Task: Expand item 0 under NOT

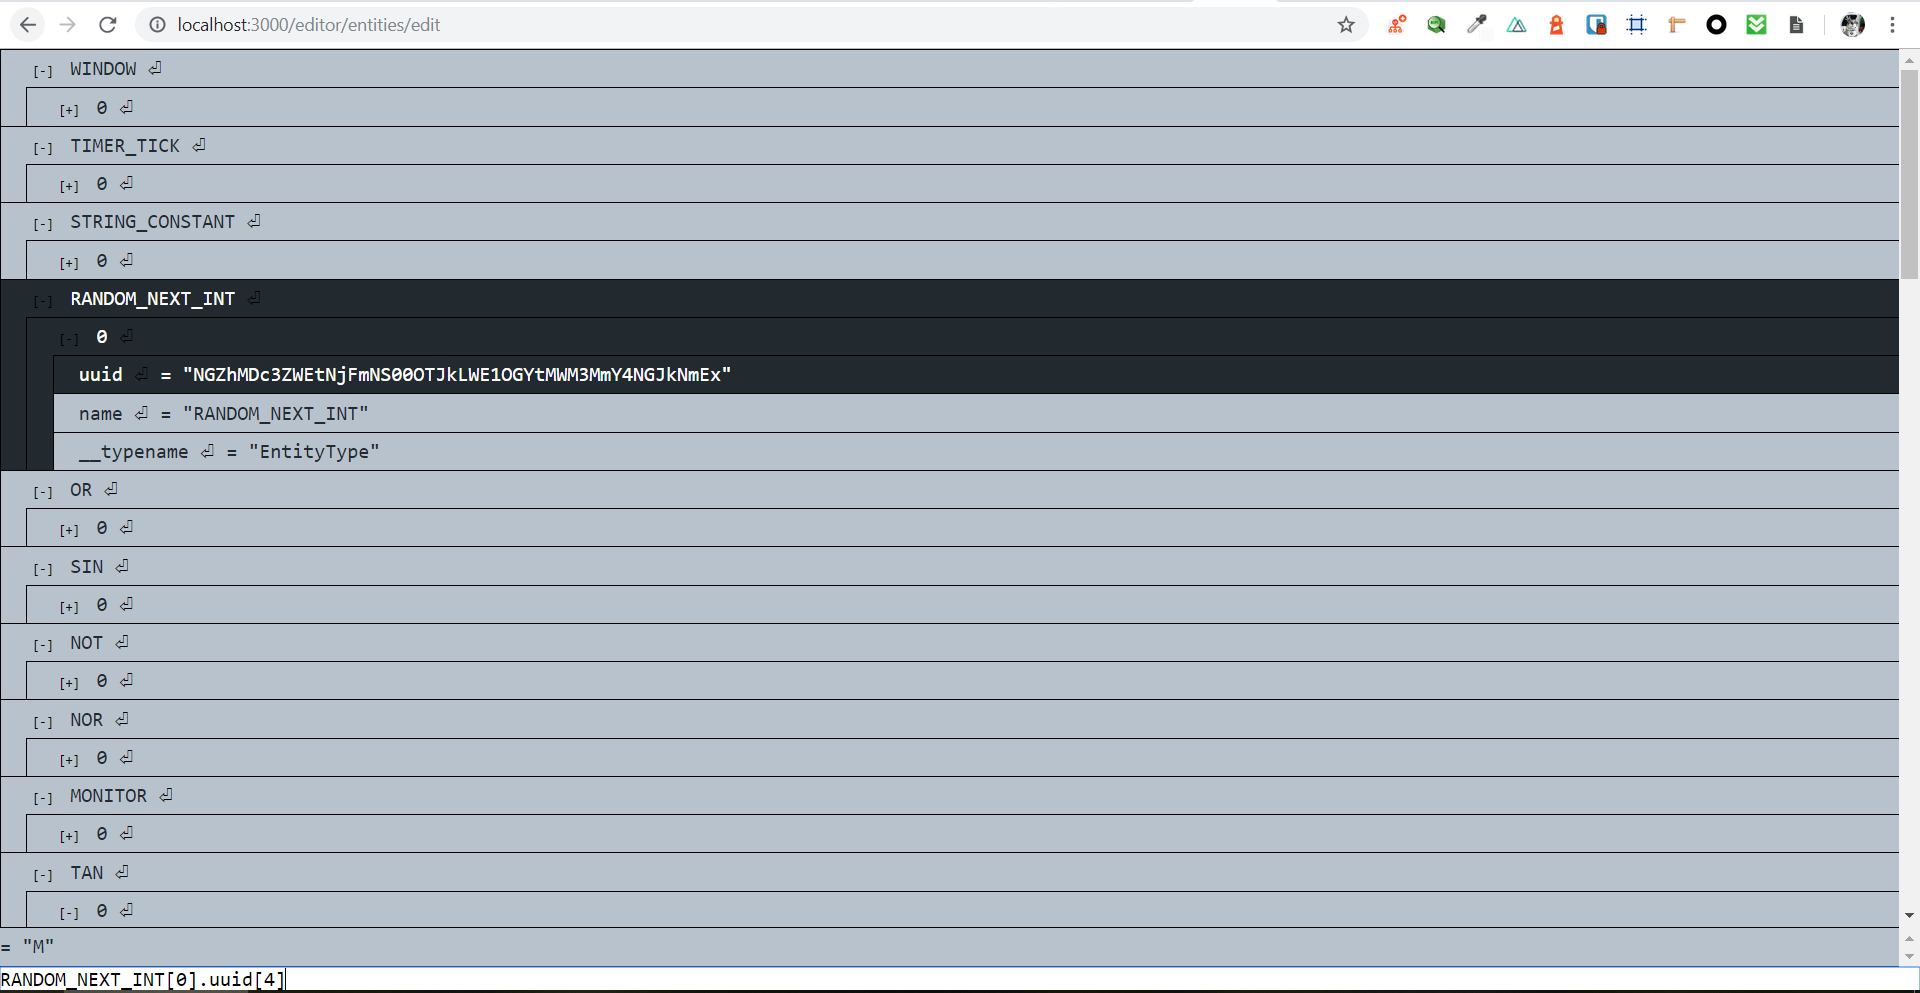Action: (69, 683)
